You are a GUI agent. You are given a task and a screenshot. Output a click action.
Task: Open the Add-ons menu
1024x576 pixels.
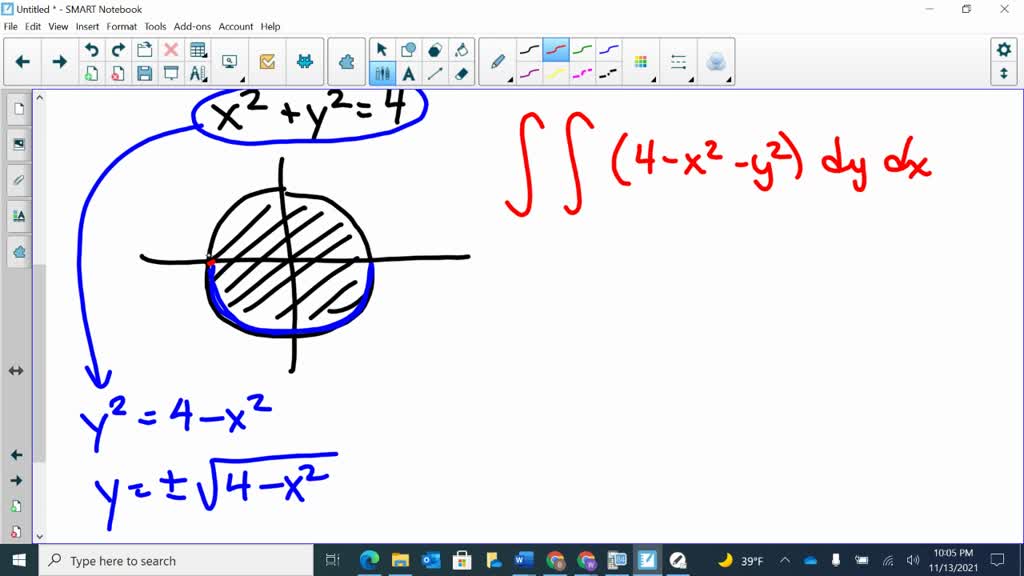point(192,27)
